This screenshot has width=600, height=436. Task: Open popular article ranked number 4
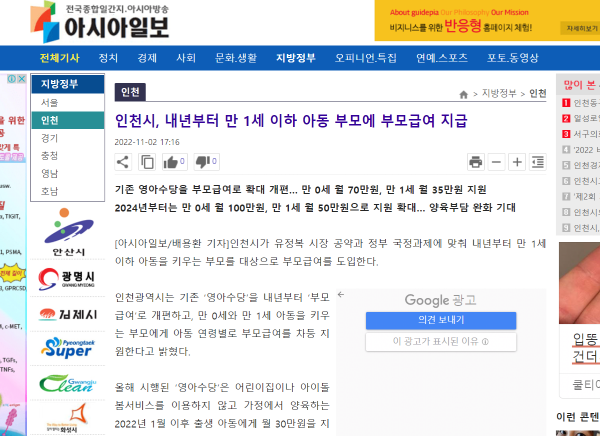580,150
